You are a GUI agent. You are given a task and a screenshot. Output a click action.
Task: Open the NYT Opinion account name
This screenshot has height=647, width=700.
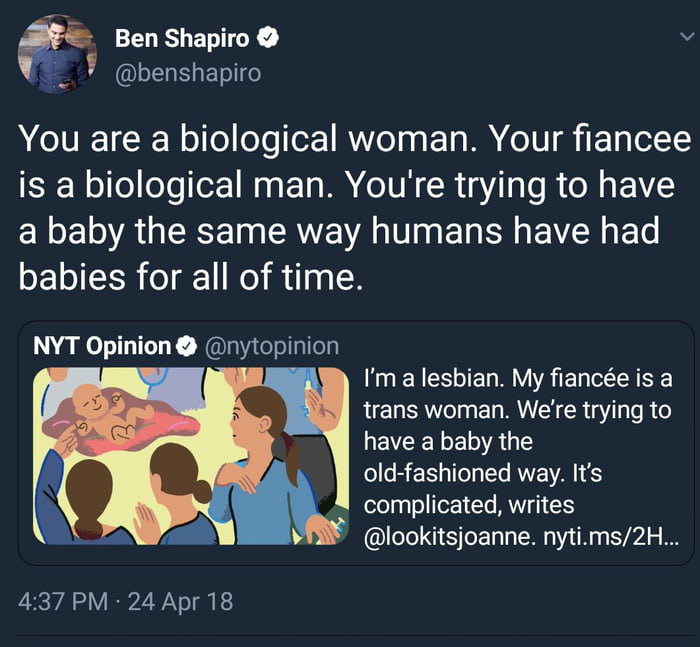tap(102, 346)
